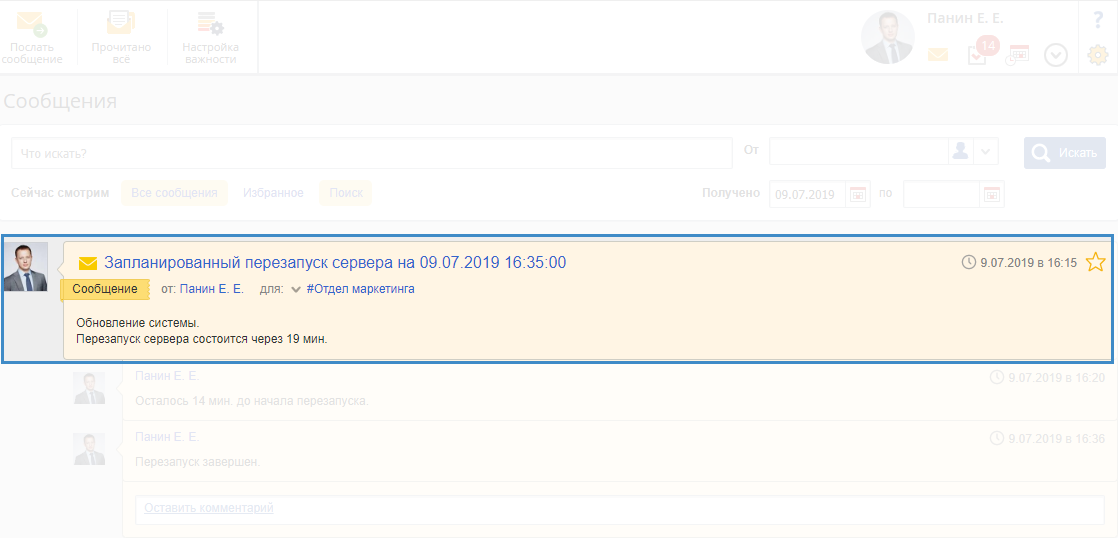Switch to the 'Поиск' filter tab
Screen dimensions: 1118x538
[346, 193]
